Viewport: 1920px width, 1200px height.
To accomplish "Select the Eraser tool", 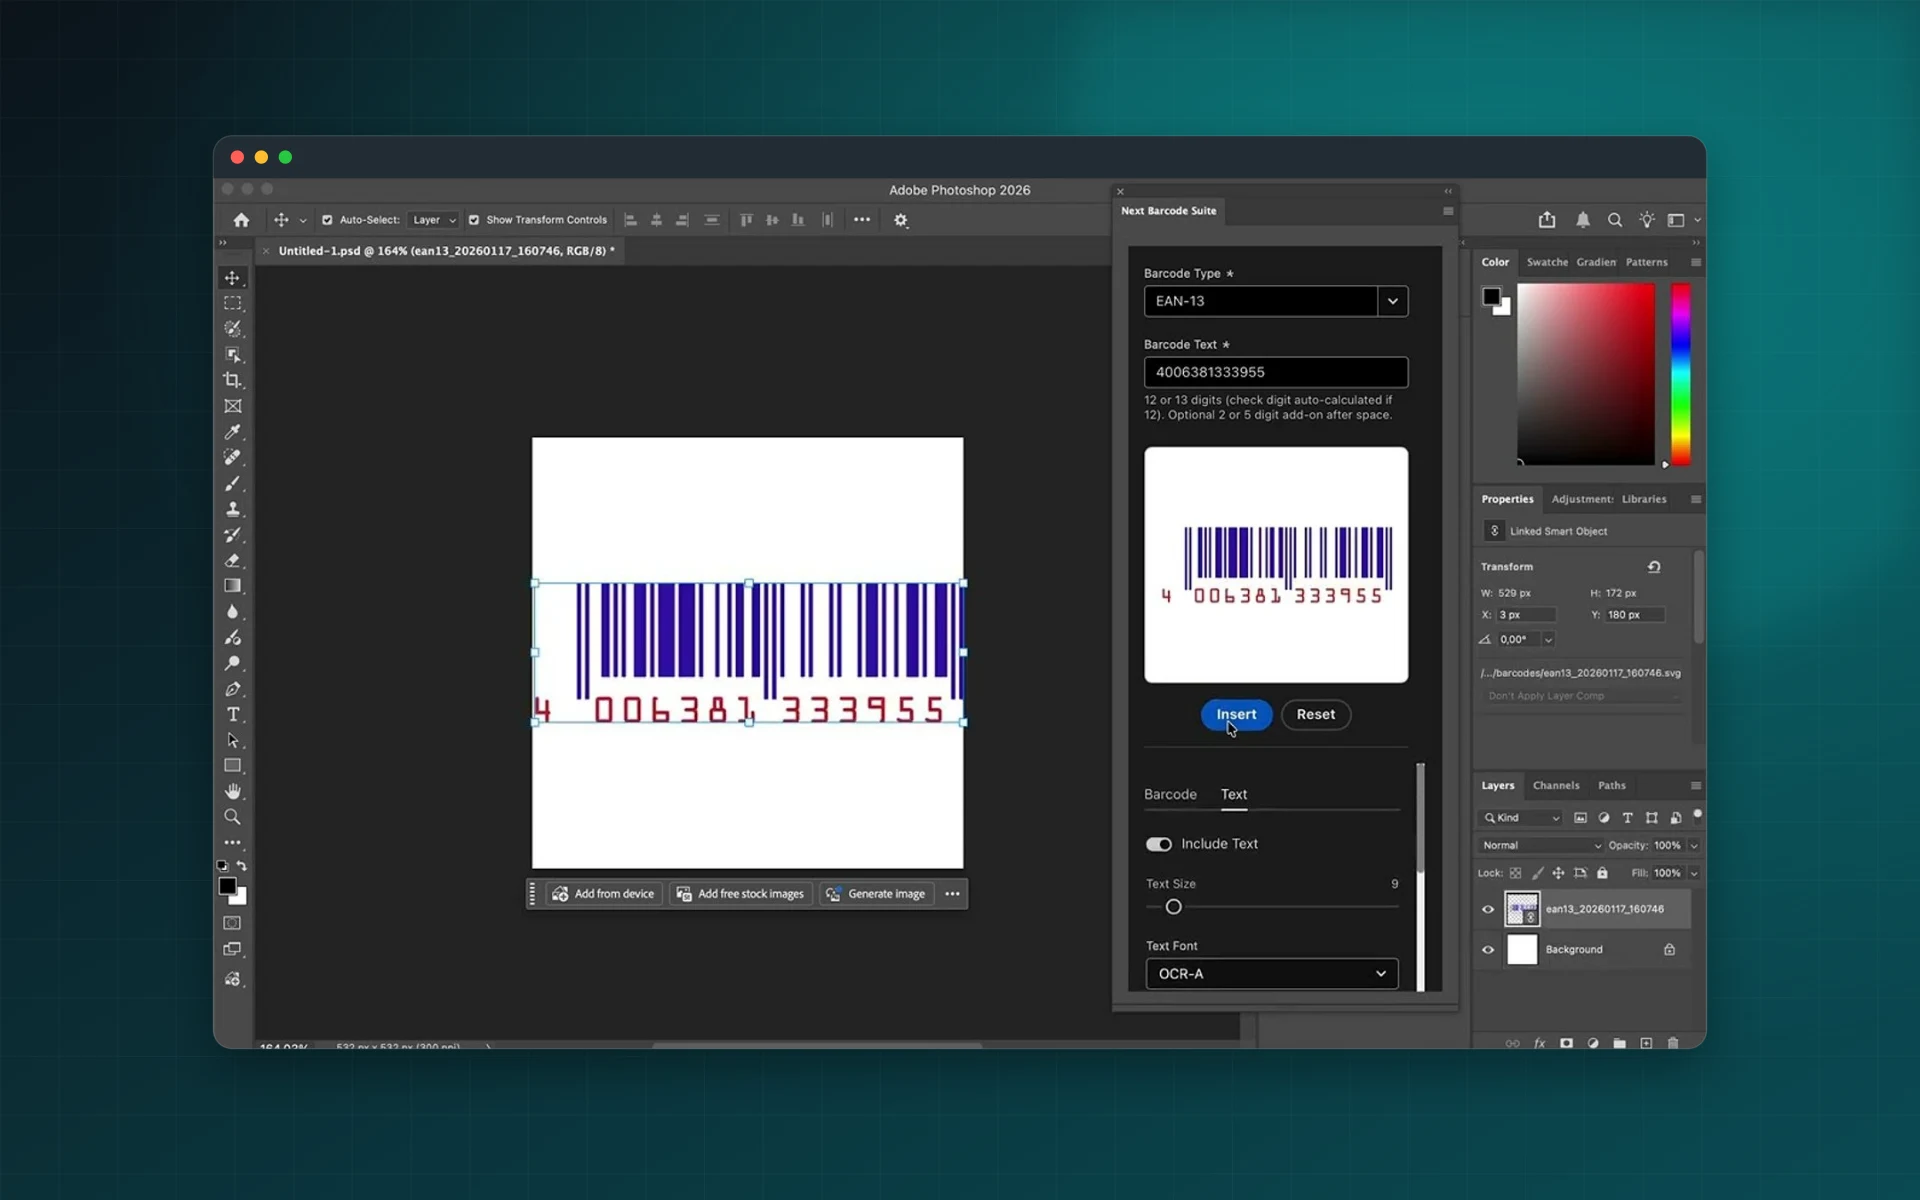I will [232, 560].
